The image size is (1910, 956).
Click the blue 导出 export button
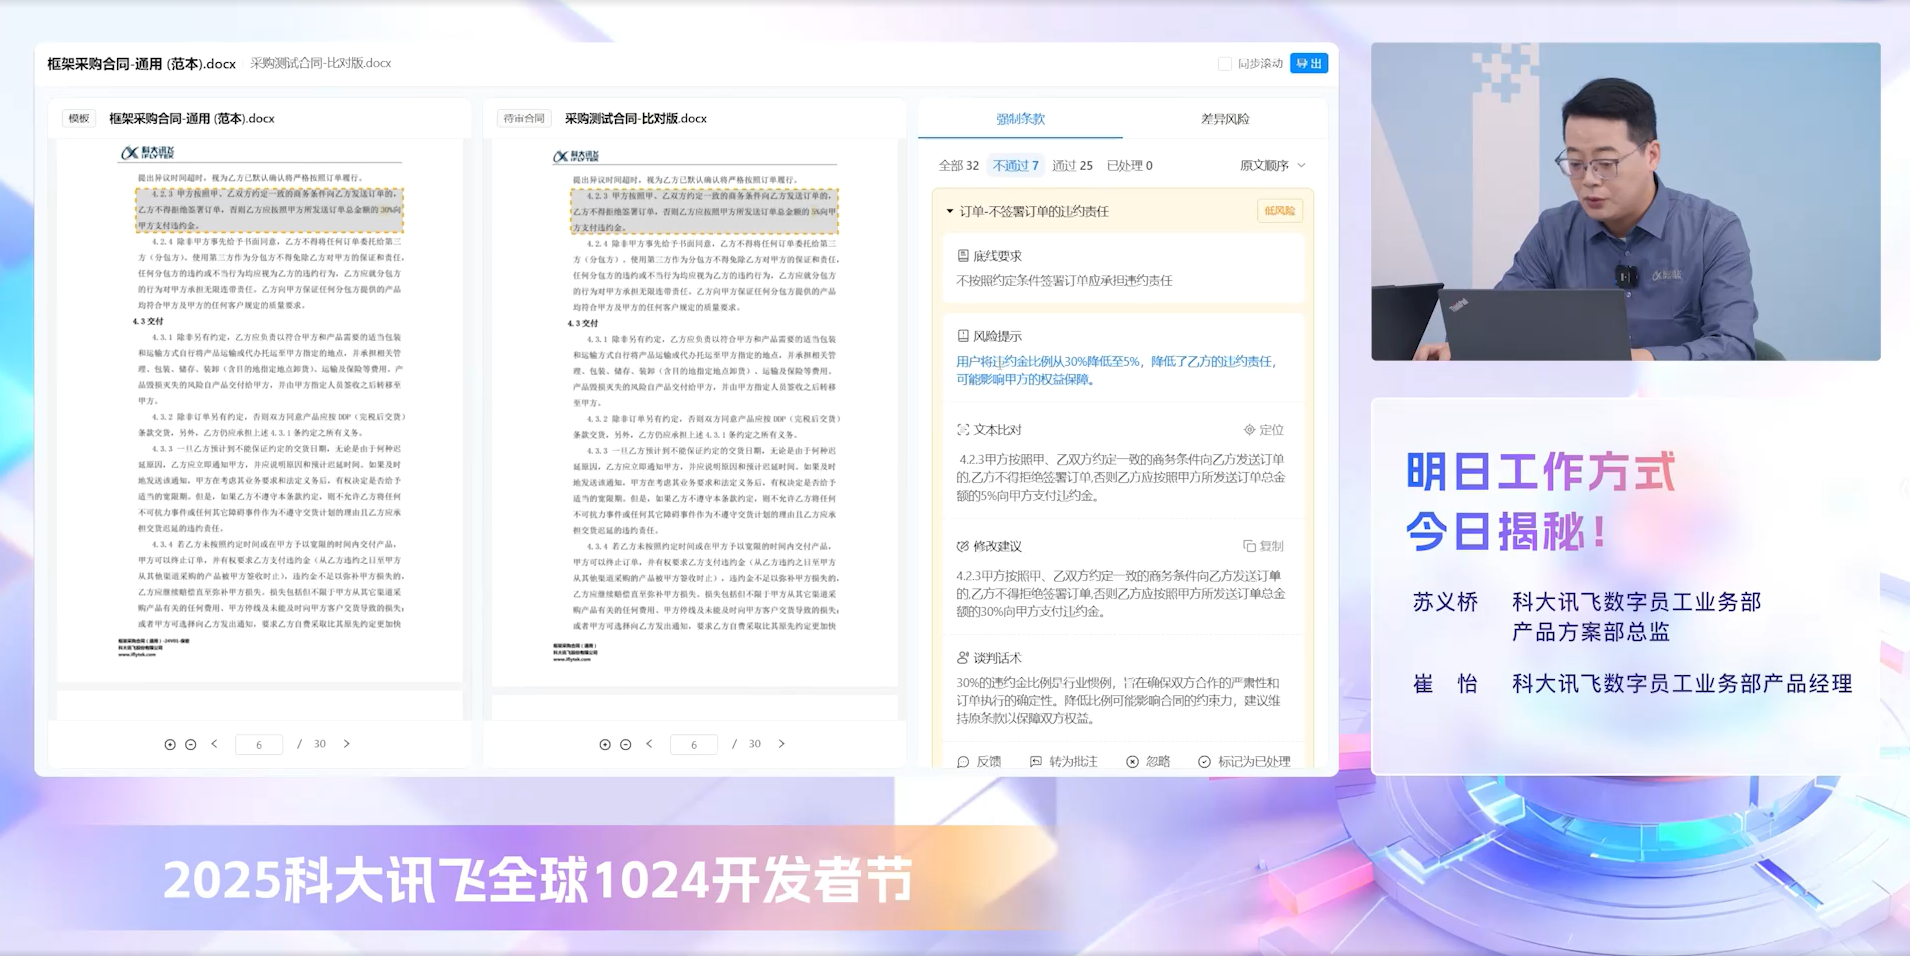click(1308, 64)
